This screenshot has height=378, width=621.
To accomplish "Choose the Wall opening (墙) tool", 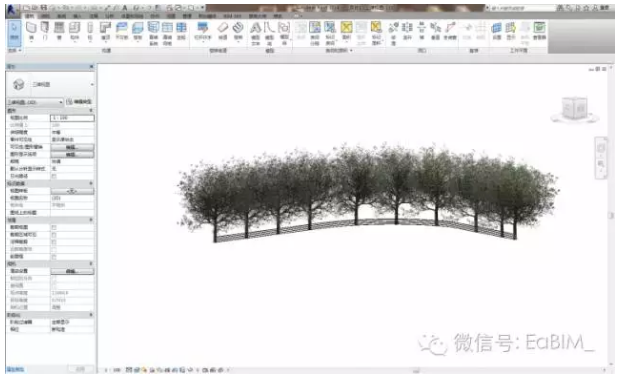I will 422,32.
